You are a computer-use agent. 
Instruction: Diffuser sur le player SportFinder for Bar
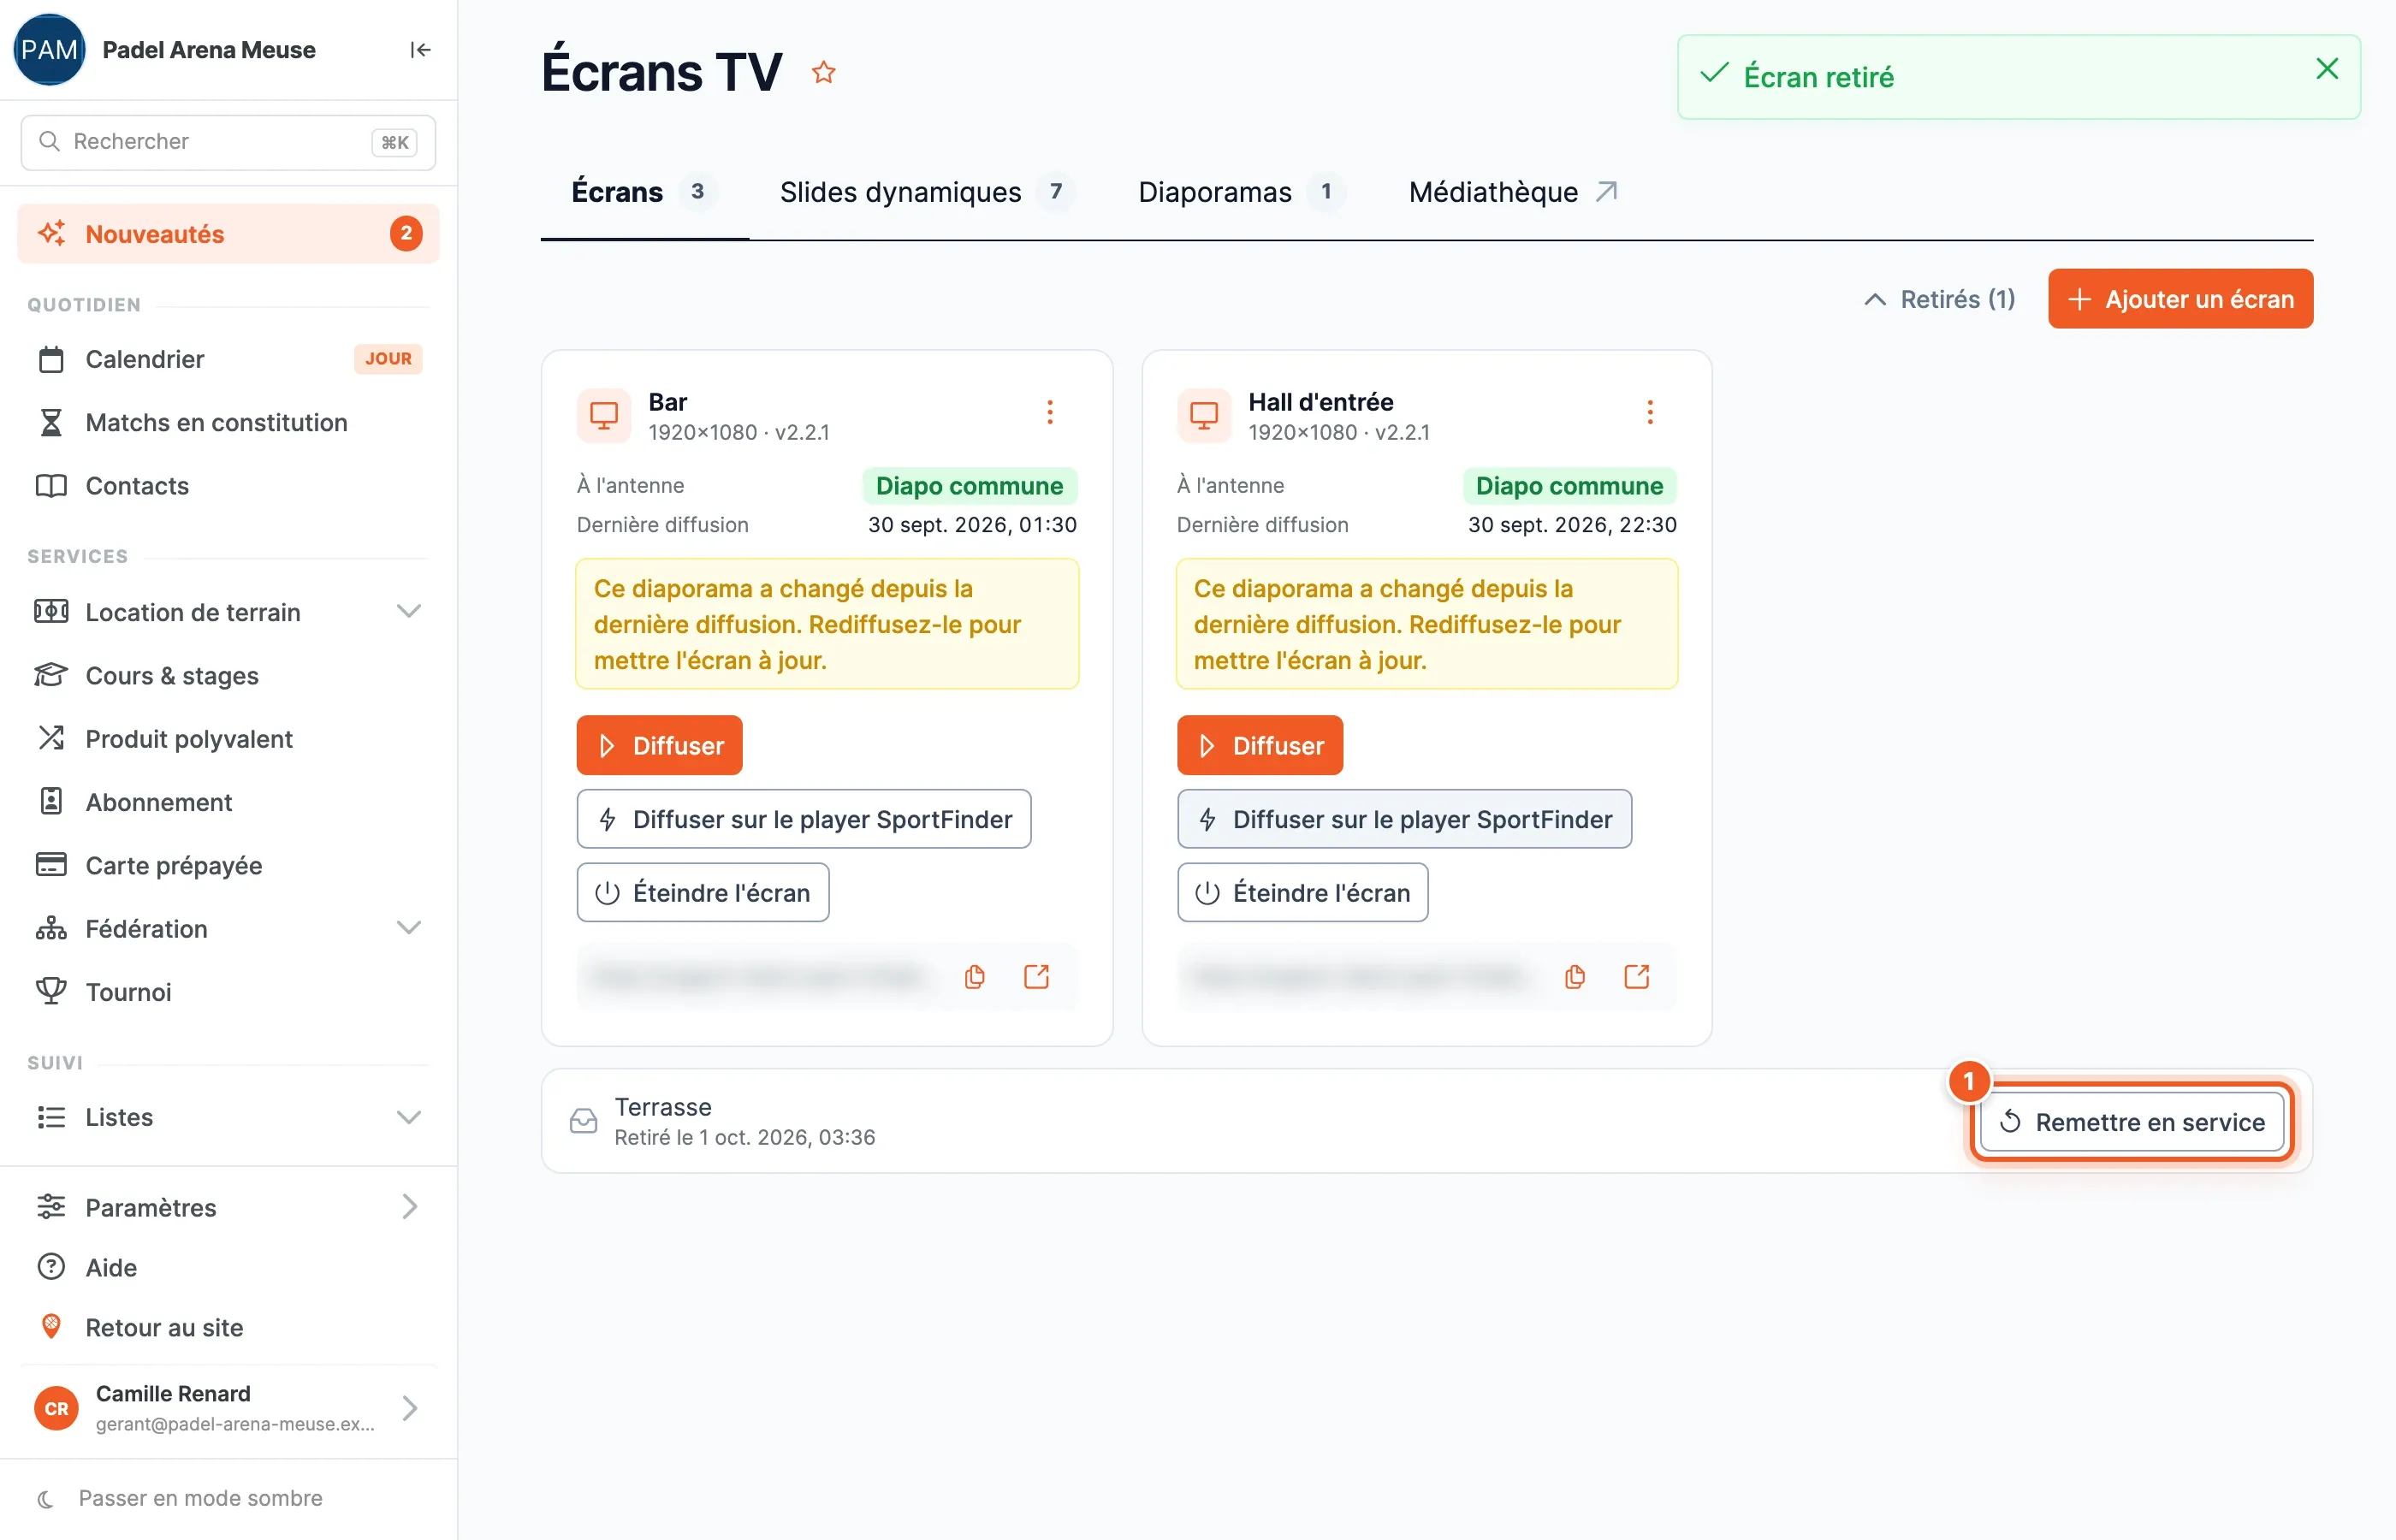(804, 819)
